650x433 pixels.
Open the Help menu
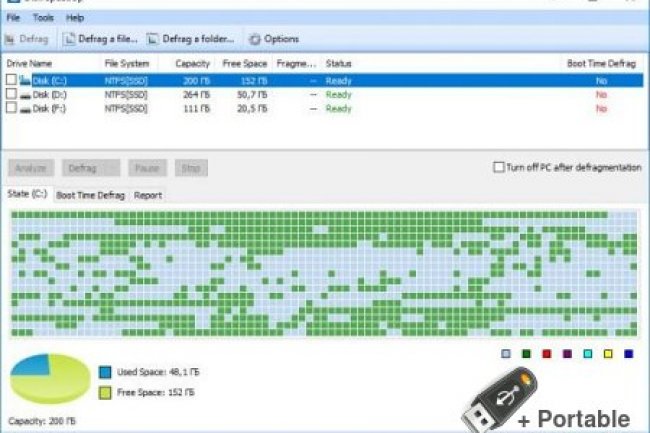(75, 18)
